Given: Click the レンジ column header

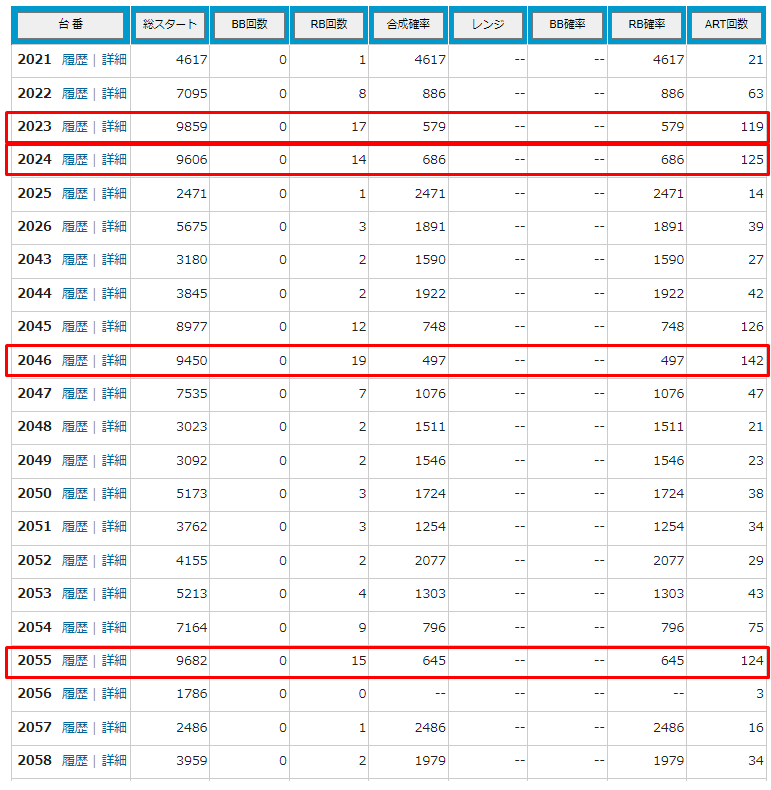Looking at the screenshot, I should 488,24.
